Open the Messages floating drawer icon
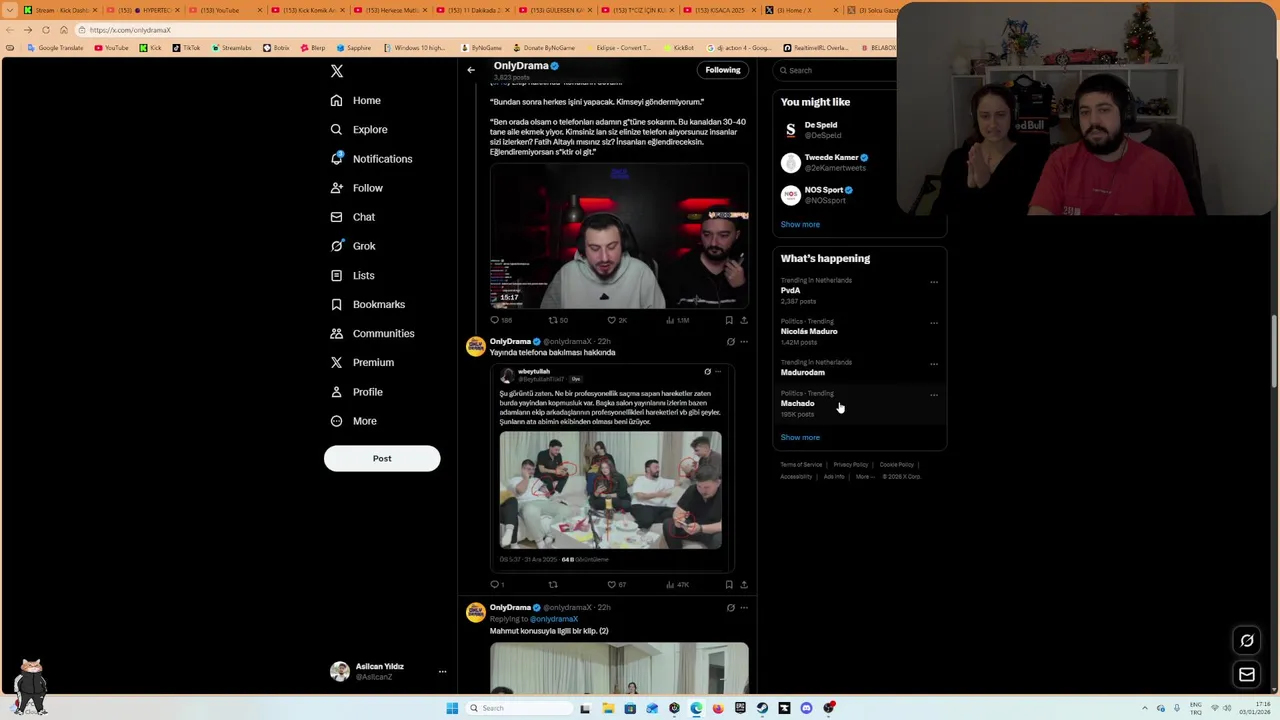The image size is (1280, 720). (1247, 675)
